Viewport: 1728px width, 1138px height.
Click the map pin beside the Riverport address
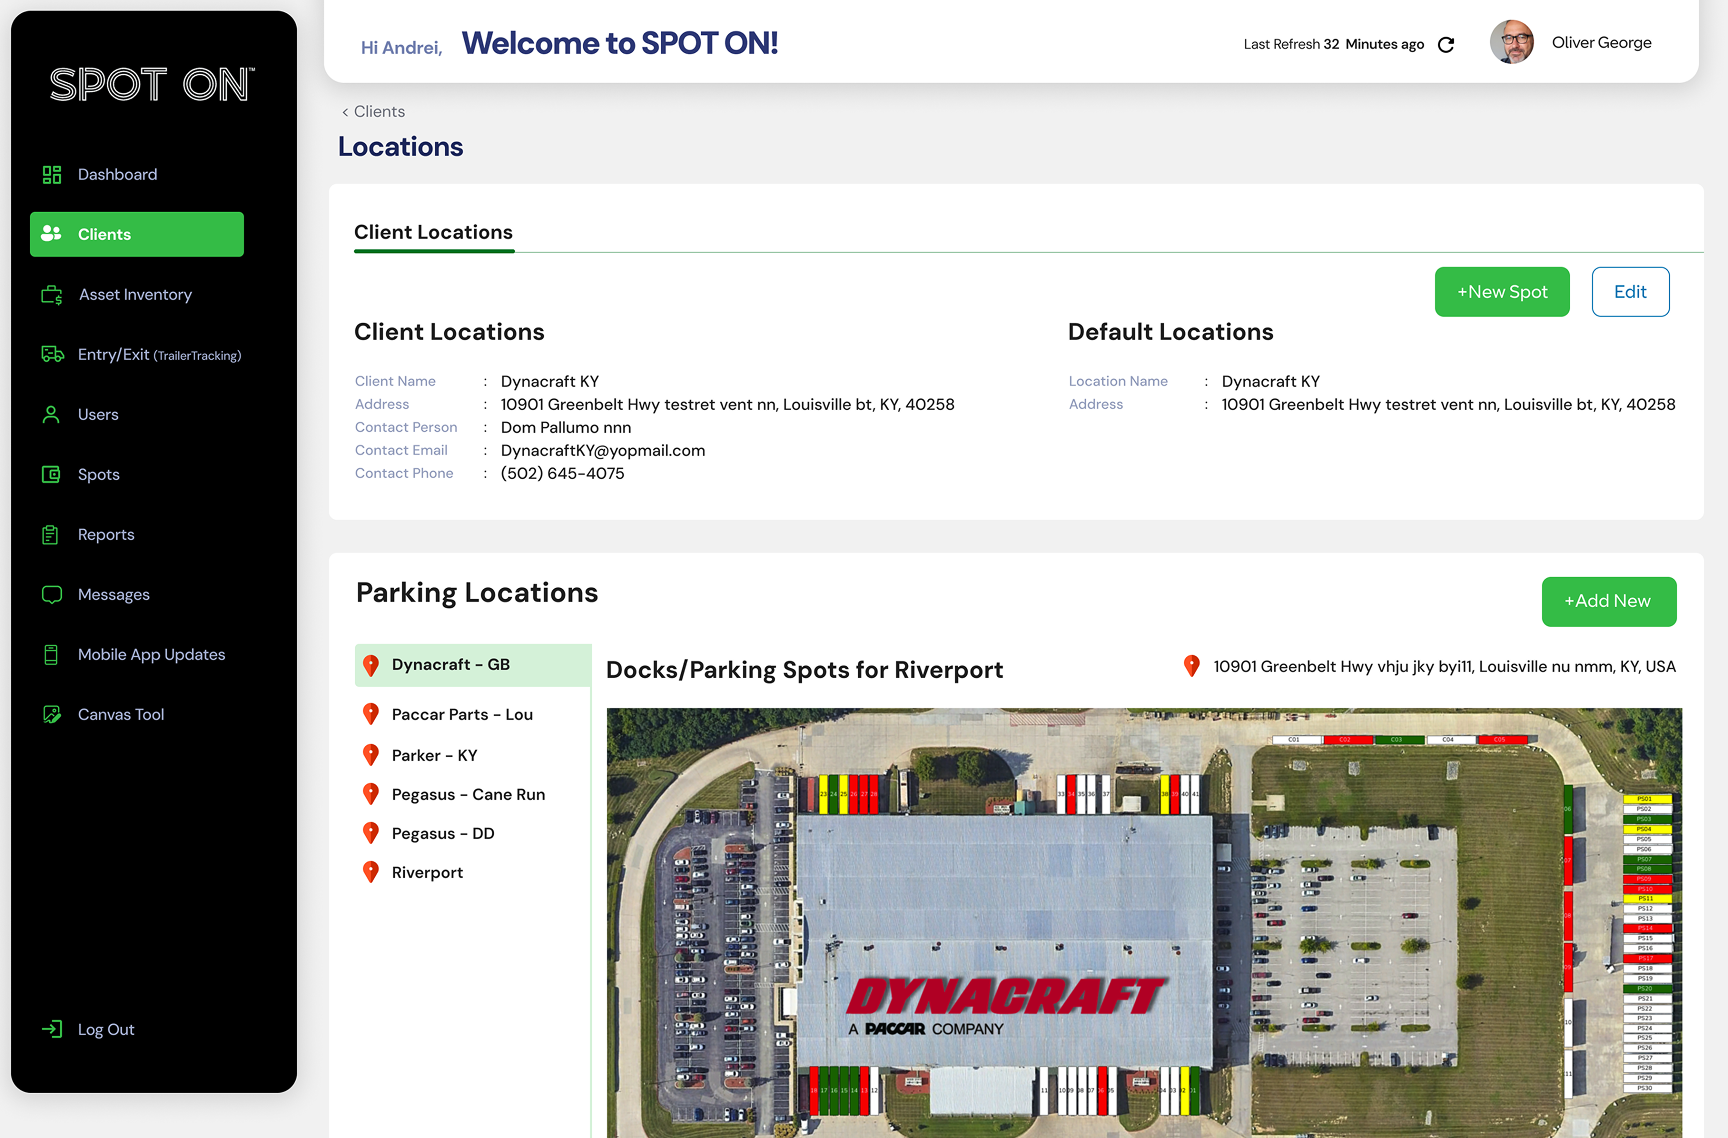[1192, 666]
